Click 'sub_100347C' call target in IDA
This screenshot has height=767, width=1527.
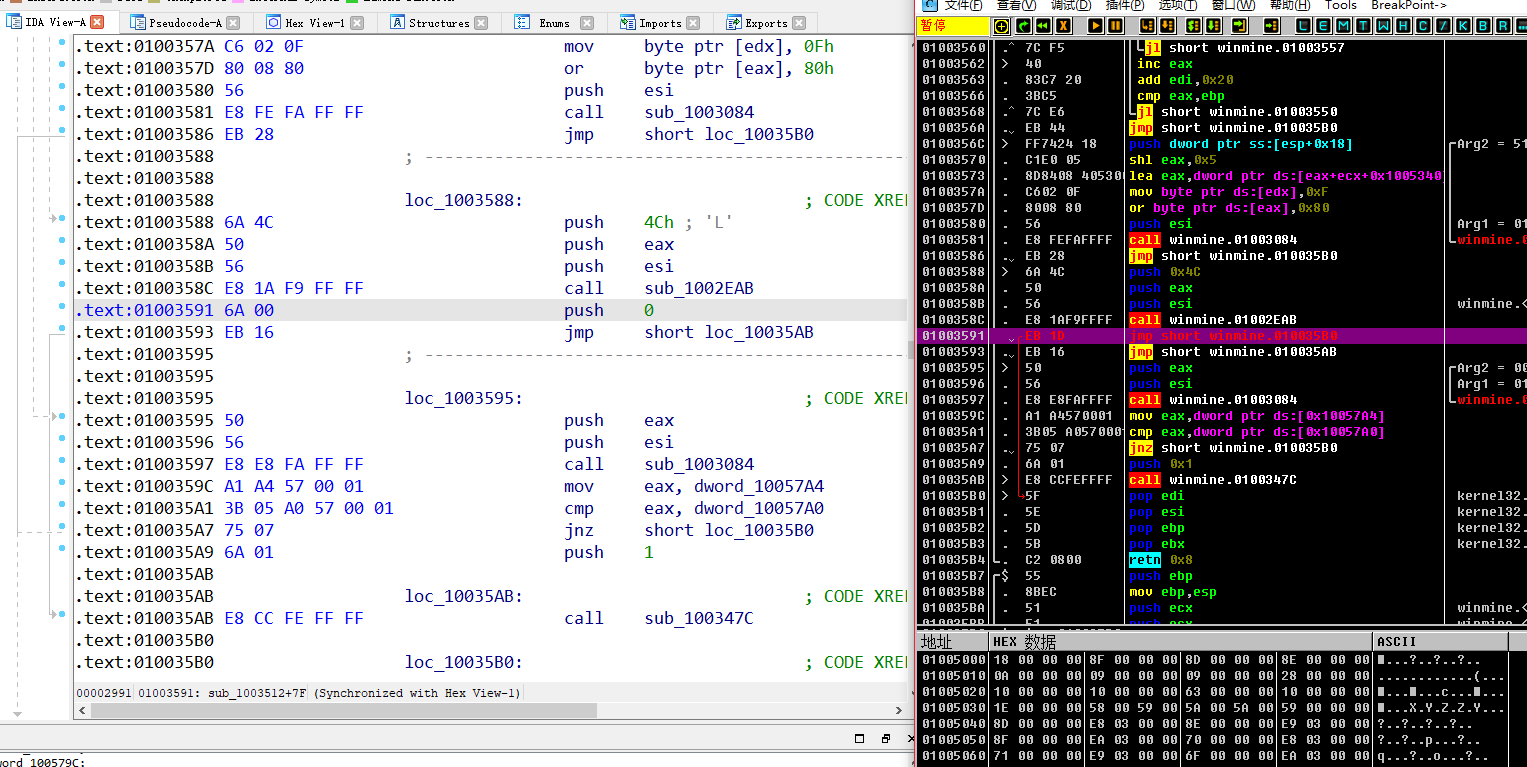pos(699,618)
